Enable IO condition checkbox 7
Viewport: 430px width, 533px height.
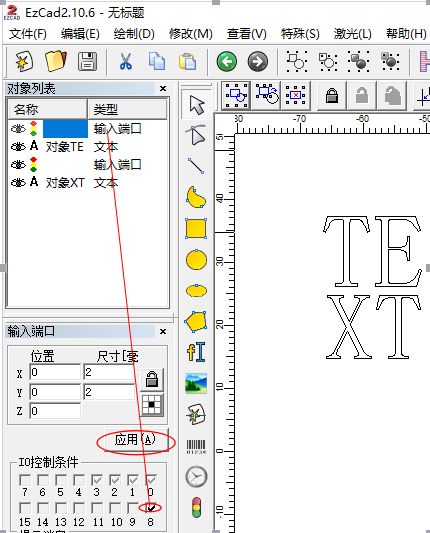(25, 480)
